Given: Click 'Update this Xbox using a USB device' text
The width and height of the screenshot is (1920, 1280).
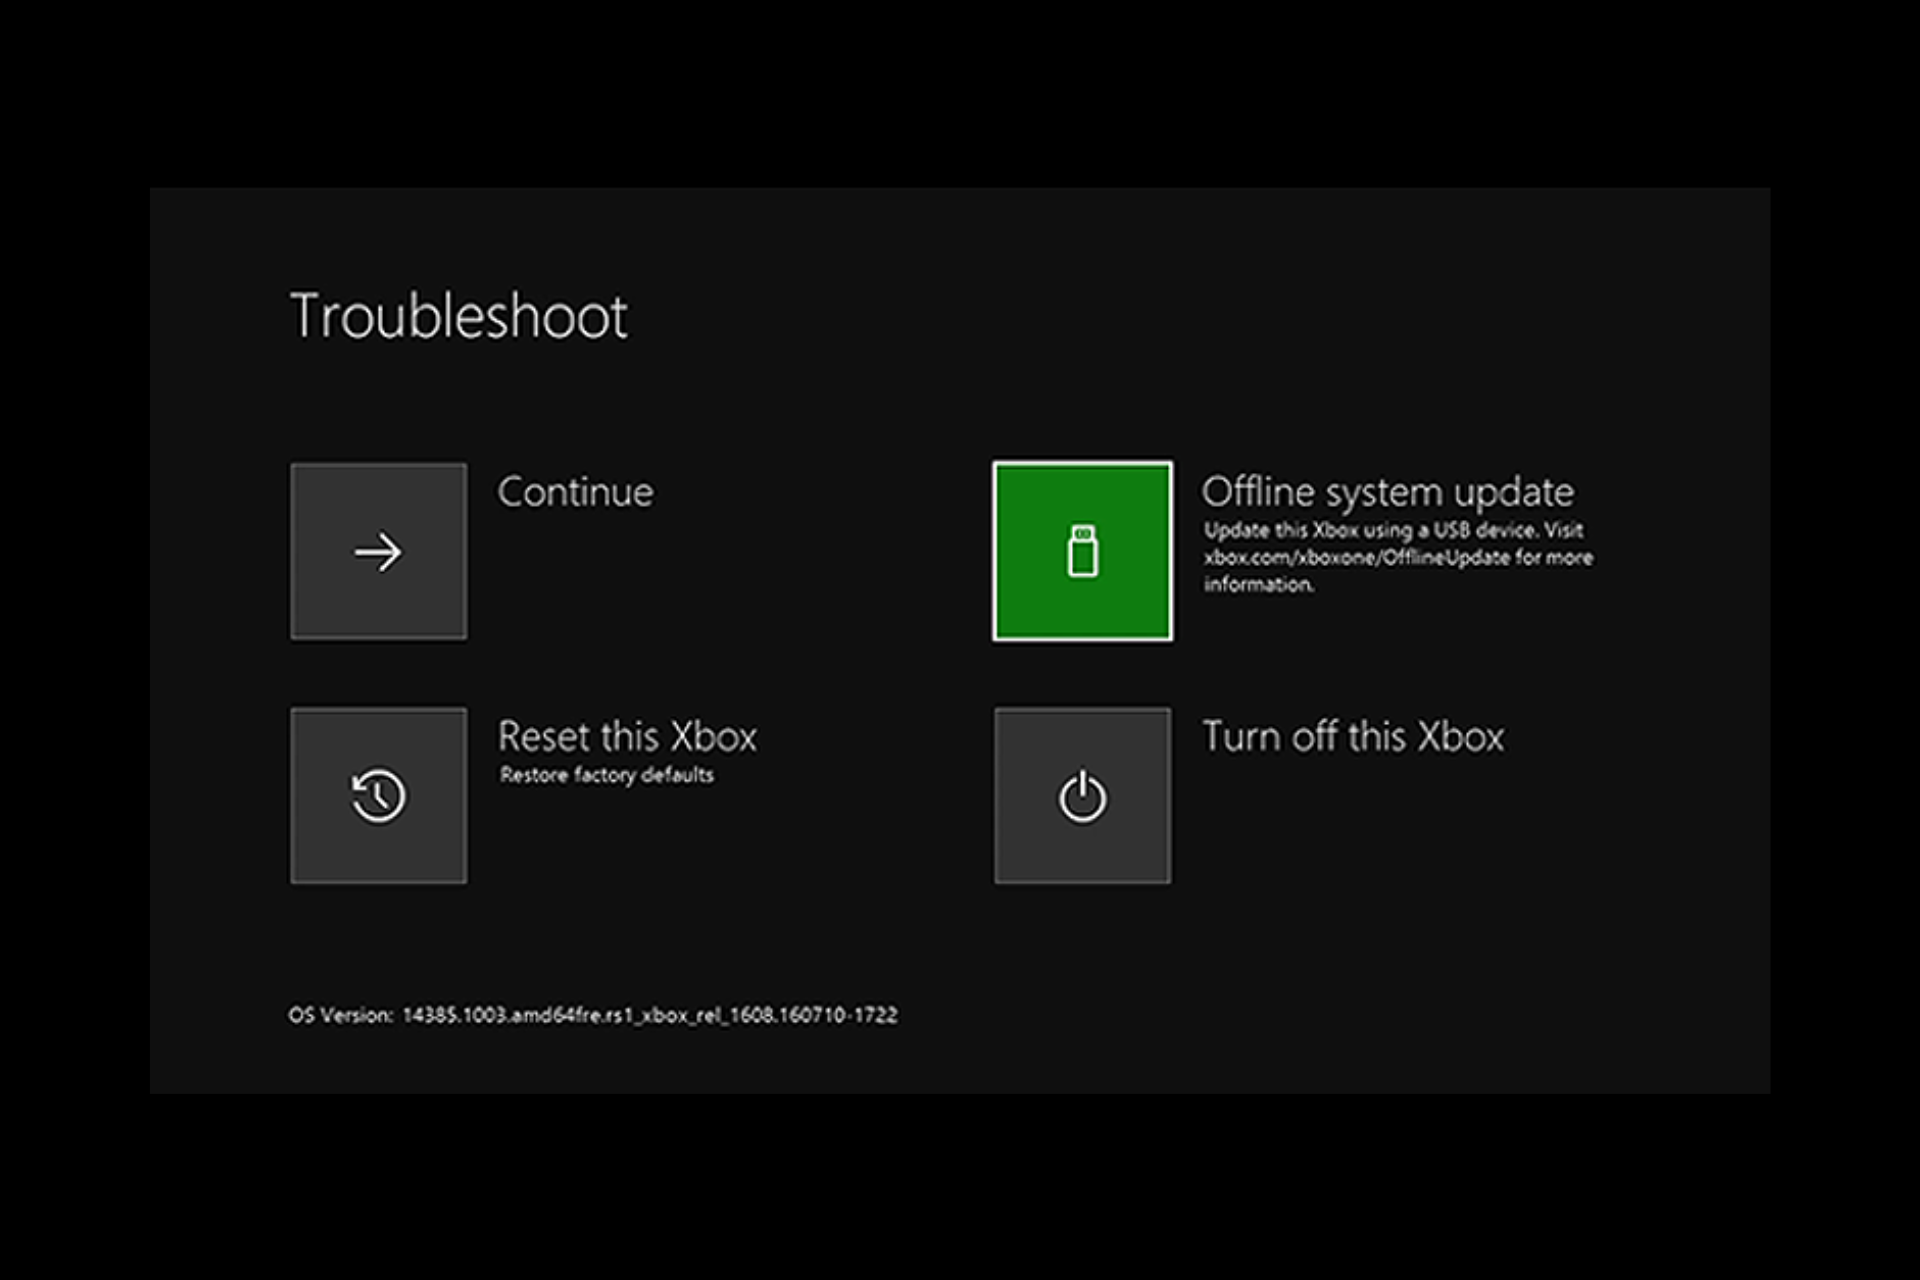Looking at the screenshot, I should tap(1368, 530).
